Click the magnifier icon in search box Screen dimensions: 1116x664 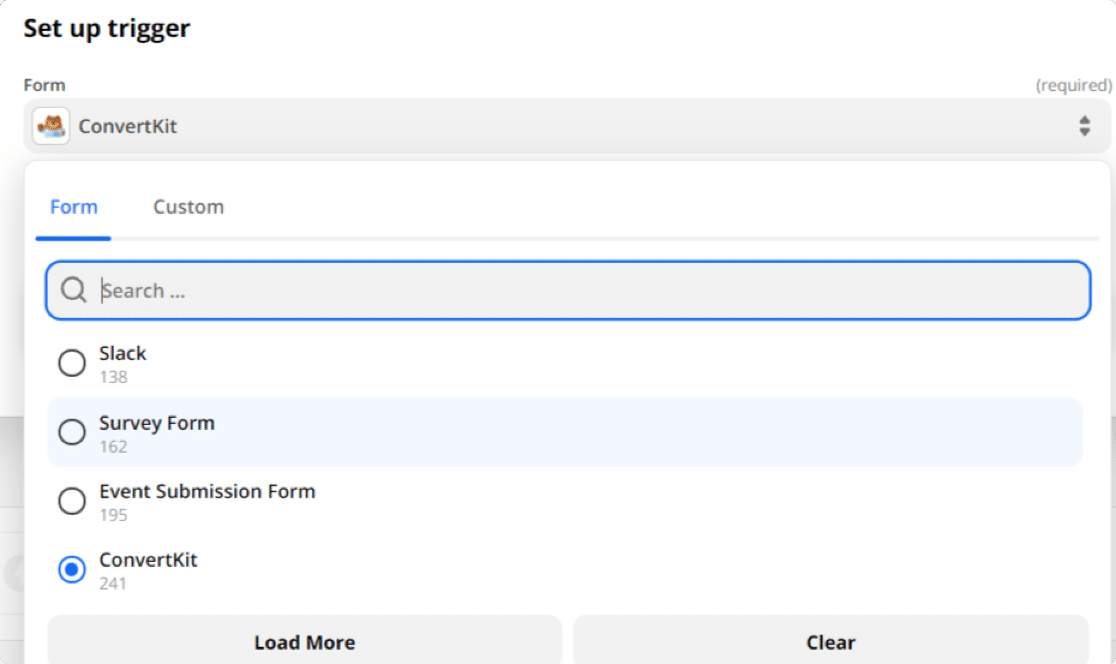(73, 290)
